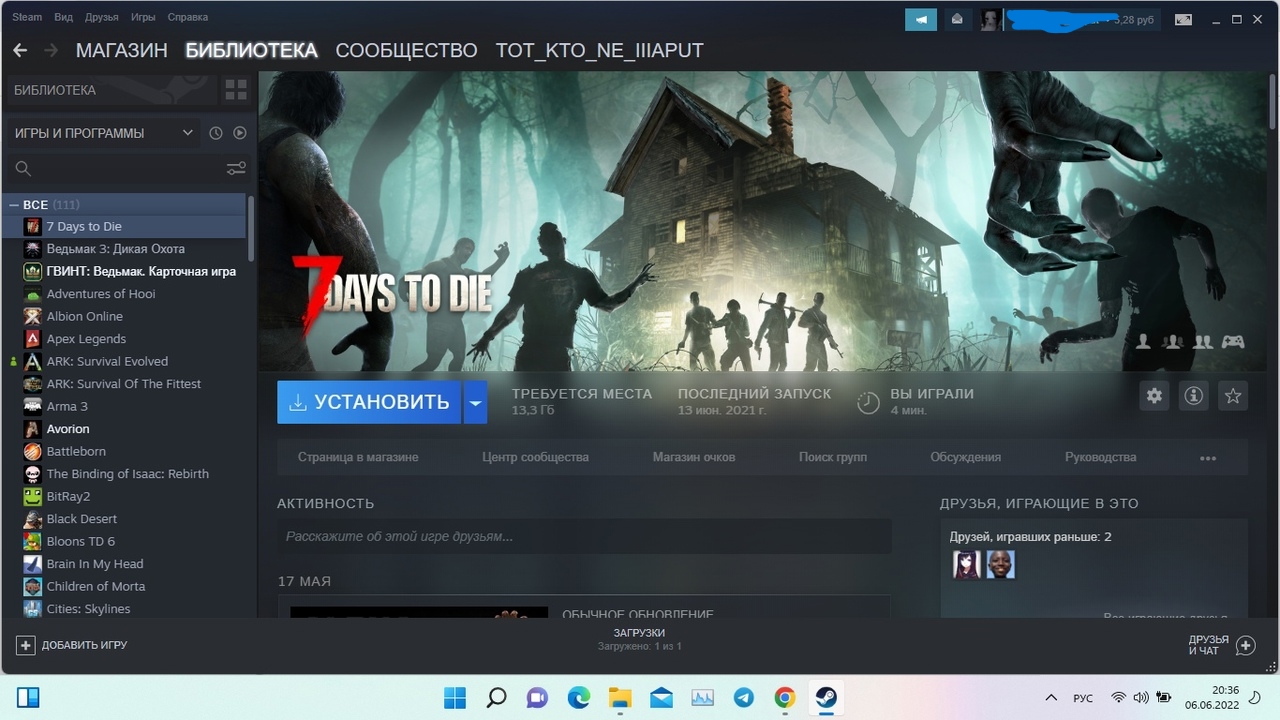
Task: Select Ведьмак 3: Дикая Охота in the library
Action: 125,249
